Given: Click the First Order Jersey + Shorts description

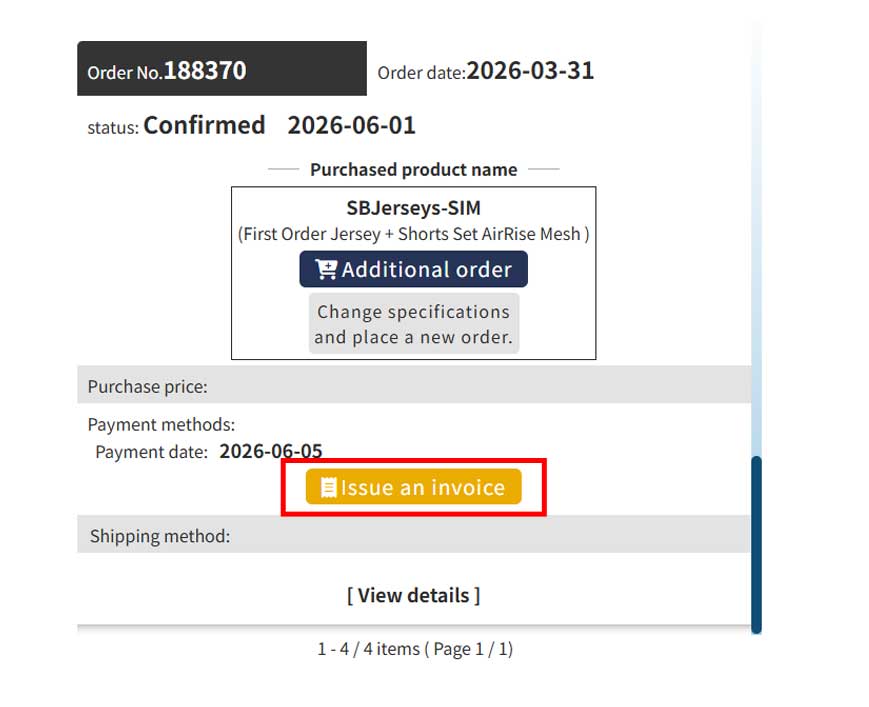Looking at the screenshot, I should [413, 234].
